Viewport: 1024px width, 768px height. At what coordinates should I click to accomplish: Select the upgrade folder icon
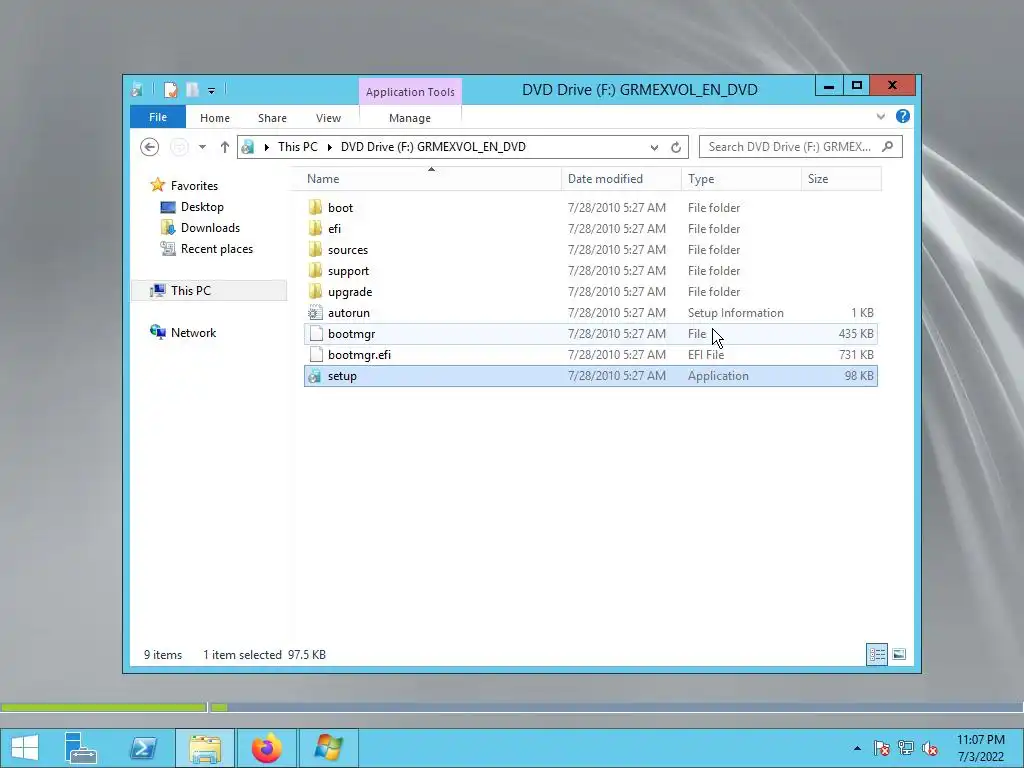[315, 291]
